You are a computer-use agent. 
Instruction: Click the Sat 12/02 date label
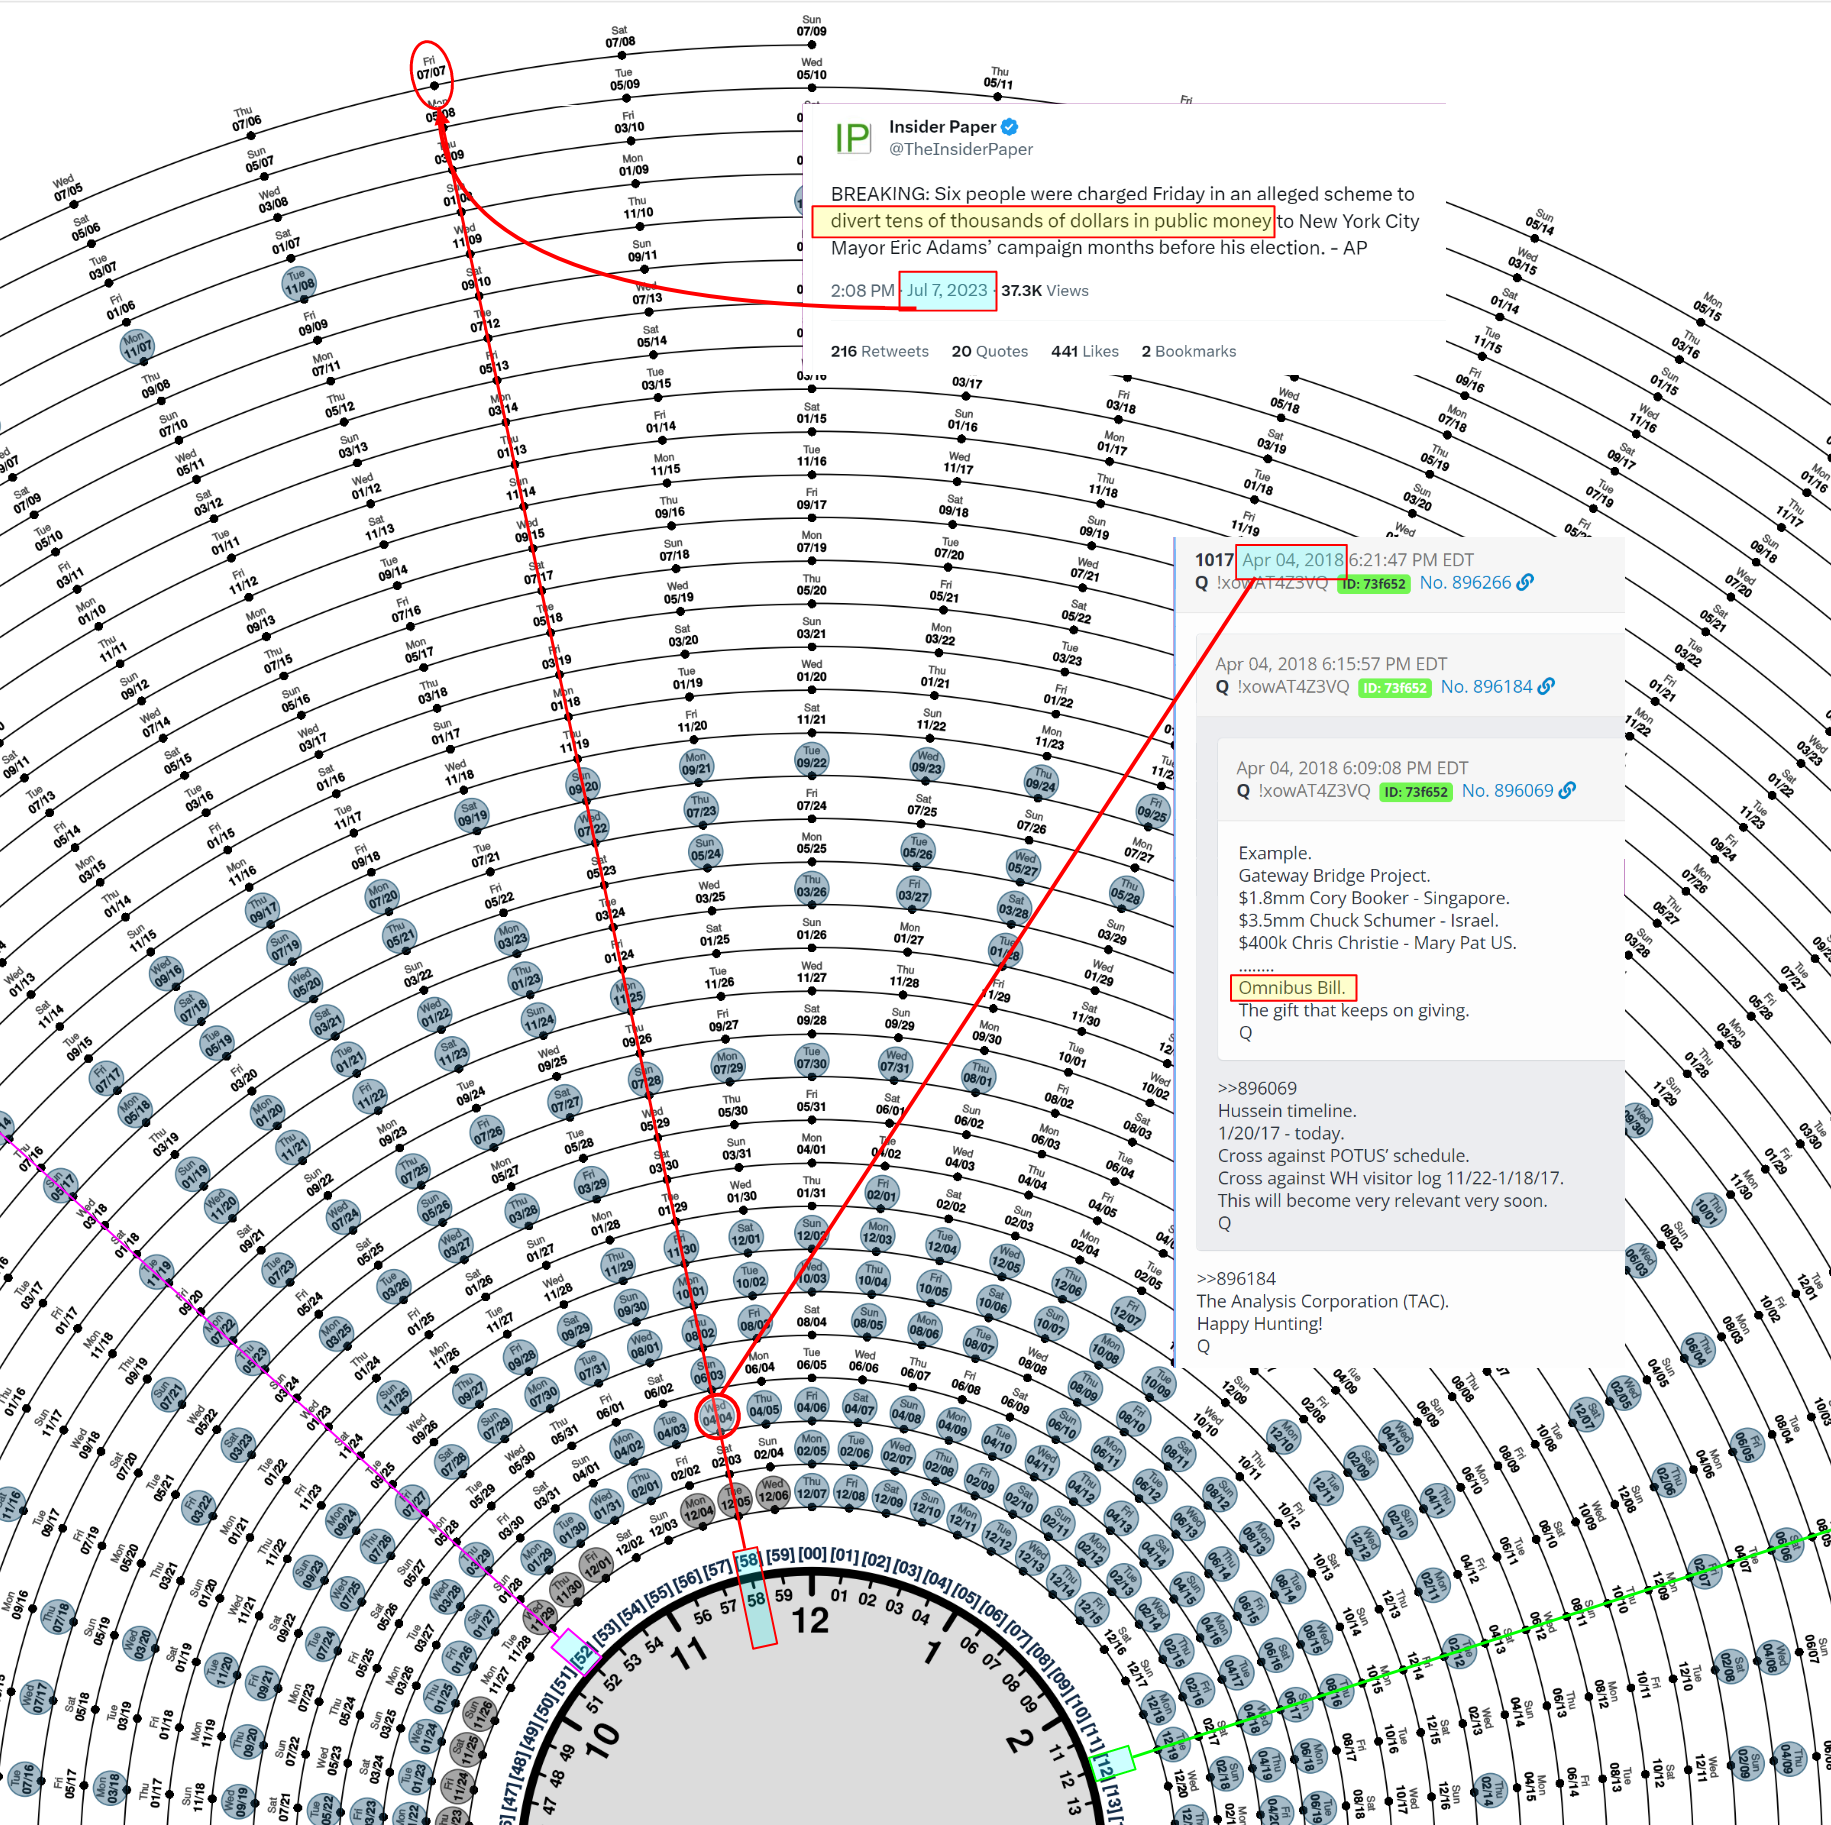click(x=628, y=1541)
